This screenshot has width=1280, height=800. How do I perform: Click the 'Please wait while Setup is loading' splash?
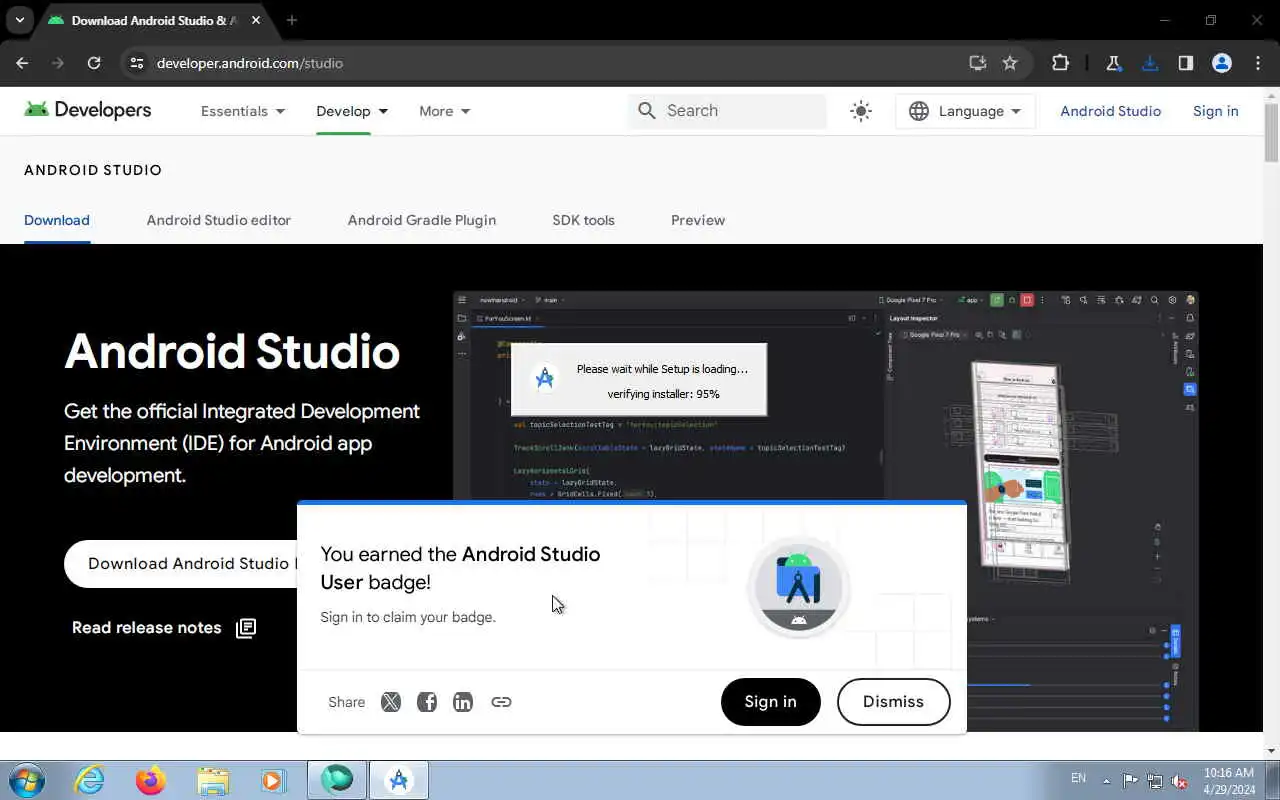tap(639, 380)
